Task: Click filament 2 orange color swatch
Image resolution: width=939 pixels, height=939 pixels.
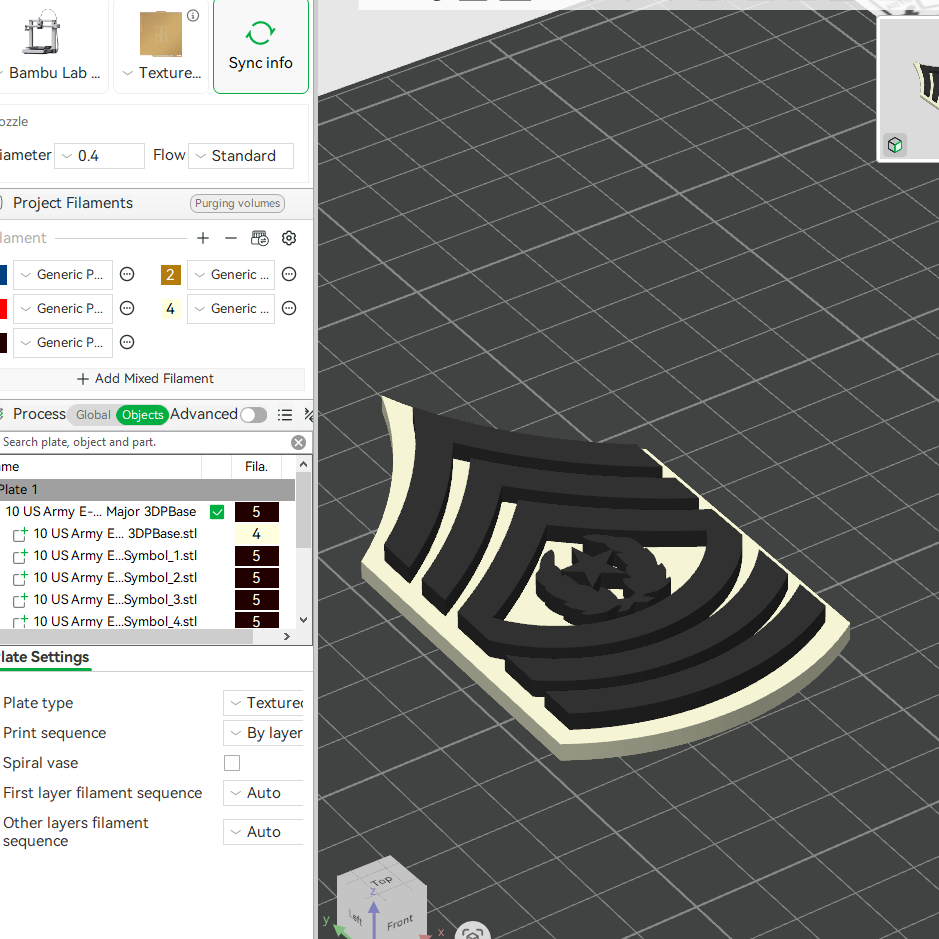Action: coord(171,275)
